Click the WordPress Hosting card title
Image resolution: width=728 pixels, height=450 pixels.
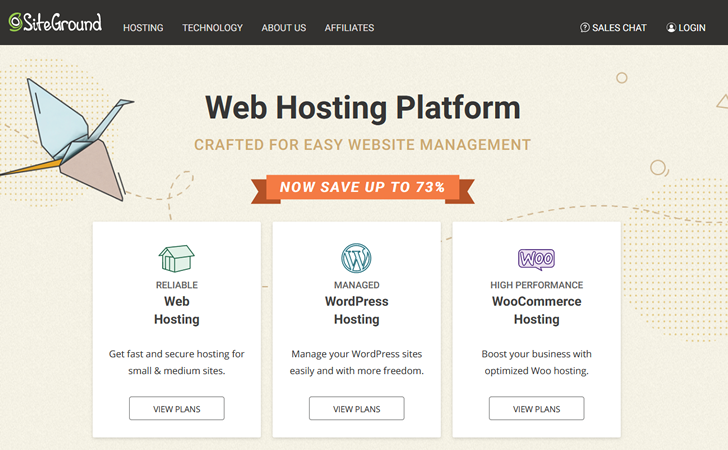[357, 310]
